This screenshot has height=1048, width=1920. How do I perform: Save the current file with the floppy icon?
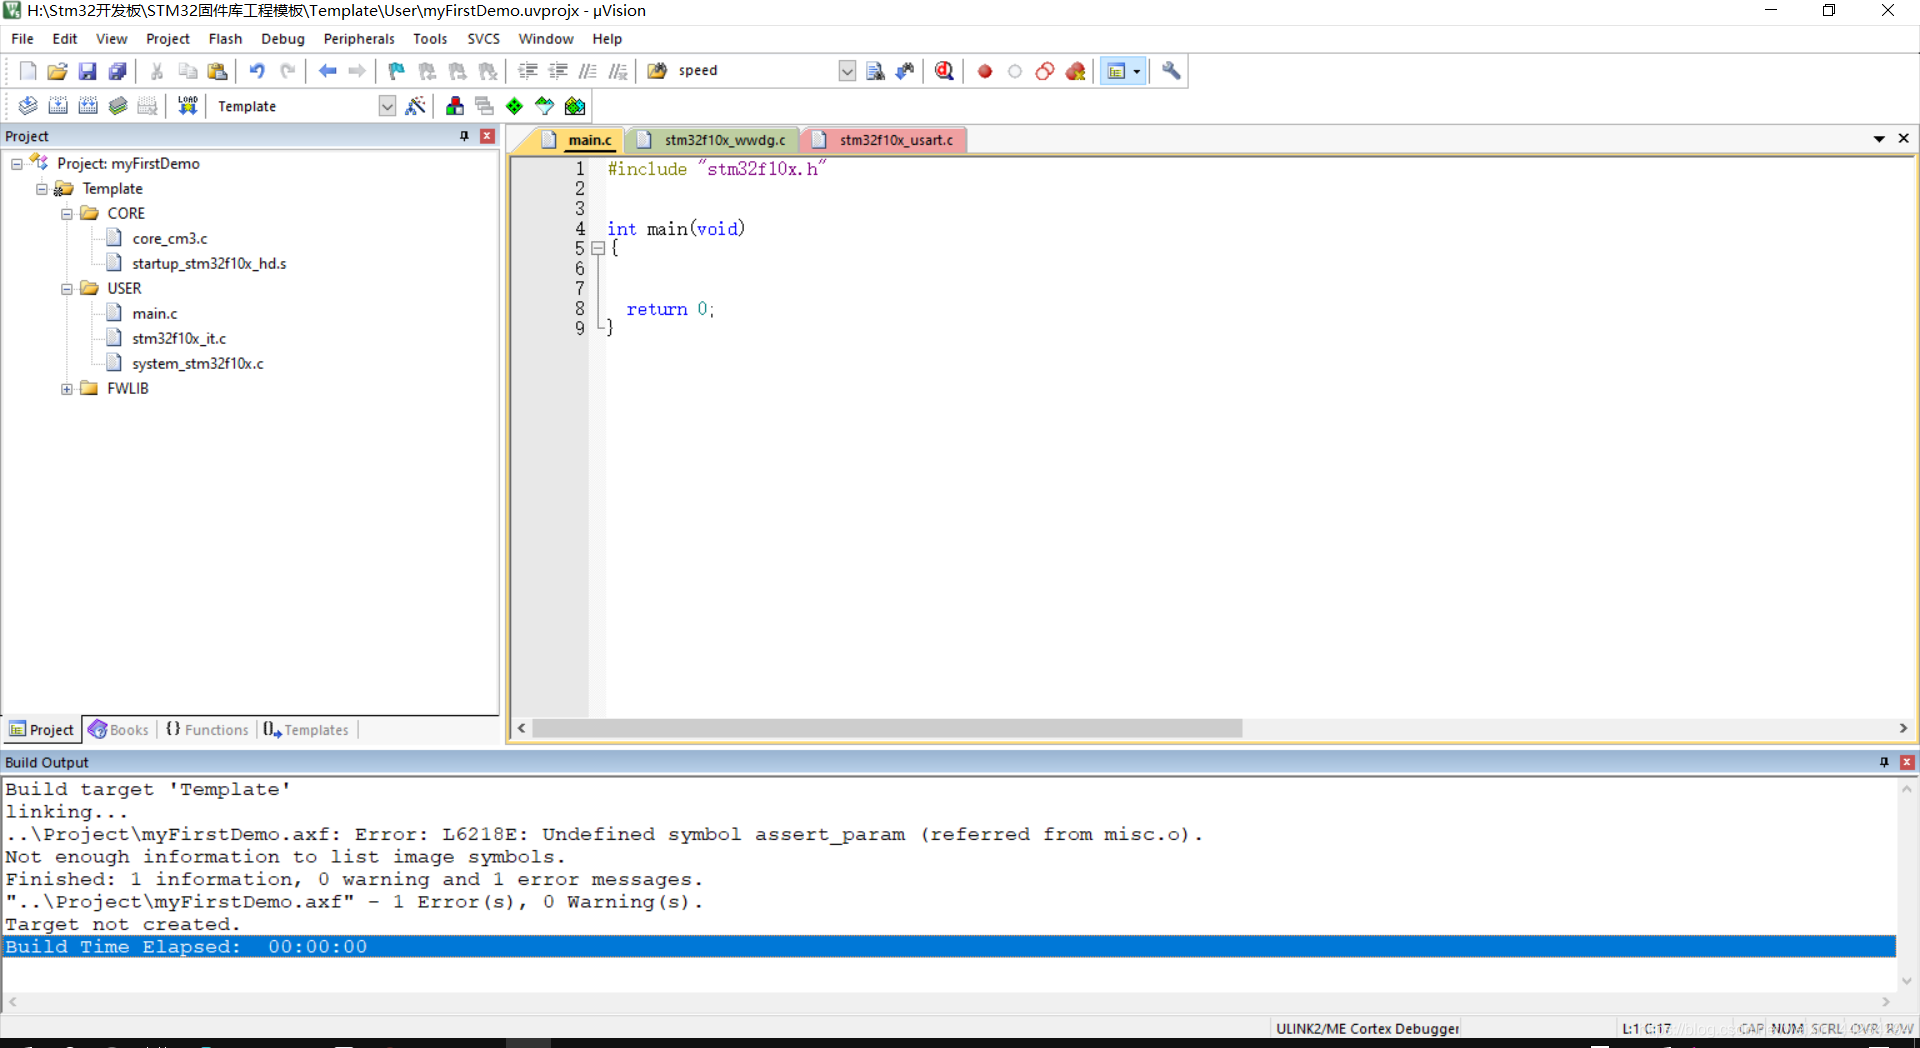87,71
